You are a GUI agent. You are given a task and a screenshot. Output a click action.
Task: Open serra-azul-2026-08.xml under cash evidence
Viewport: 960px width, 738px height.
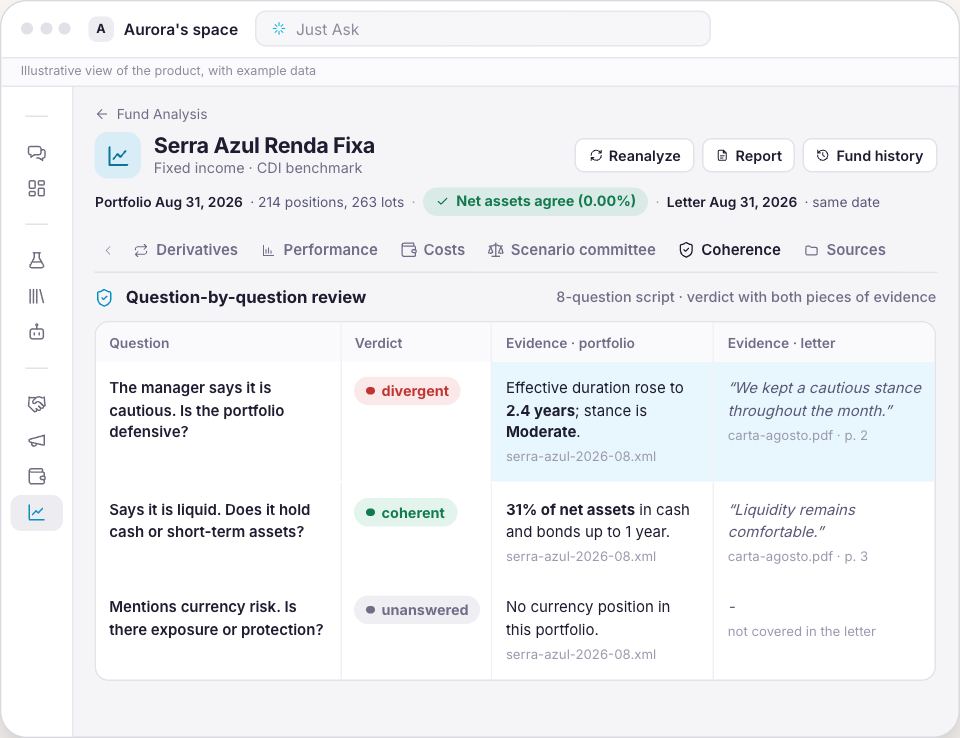click(580, 556)
